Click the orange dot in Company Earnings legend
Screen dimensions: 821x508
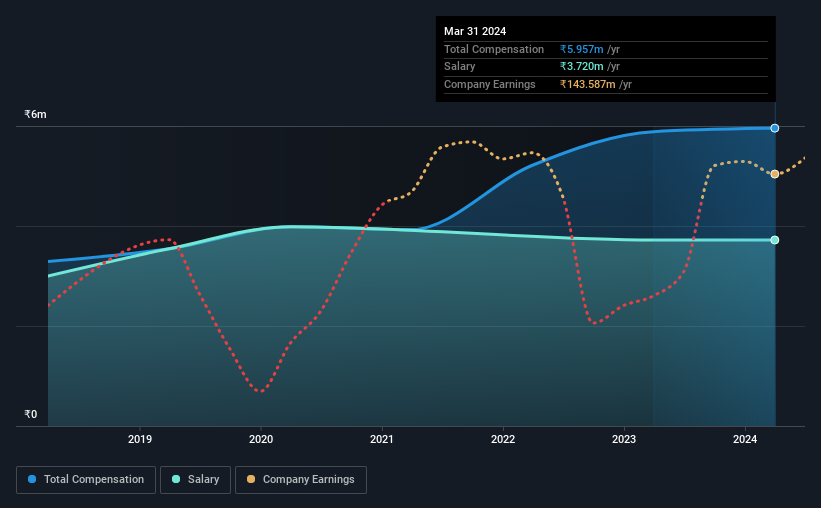click(251, 479)
